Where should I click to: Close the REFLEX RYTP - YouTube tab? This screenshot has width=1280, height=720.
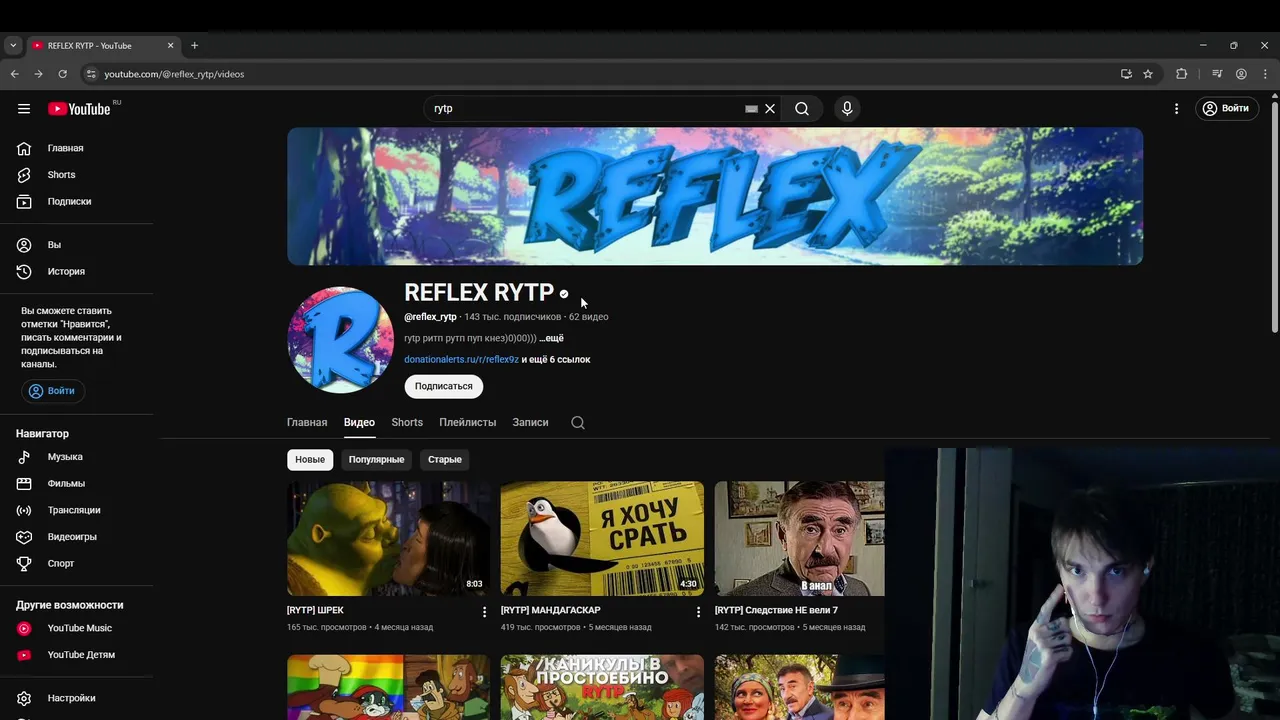(170, 45)
